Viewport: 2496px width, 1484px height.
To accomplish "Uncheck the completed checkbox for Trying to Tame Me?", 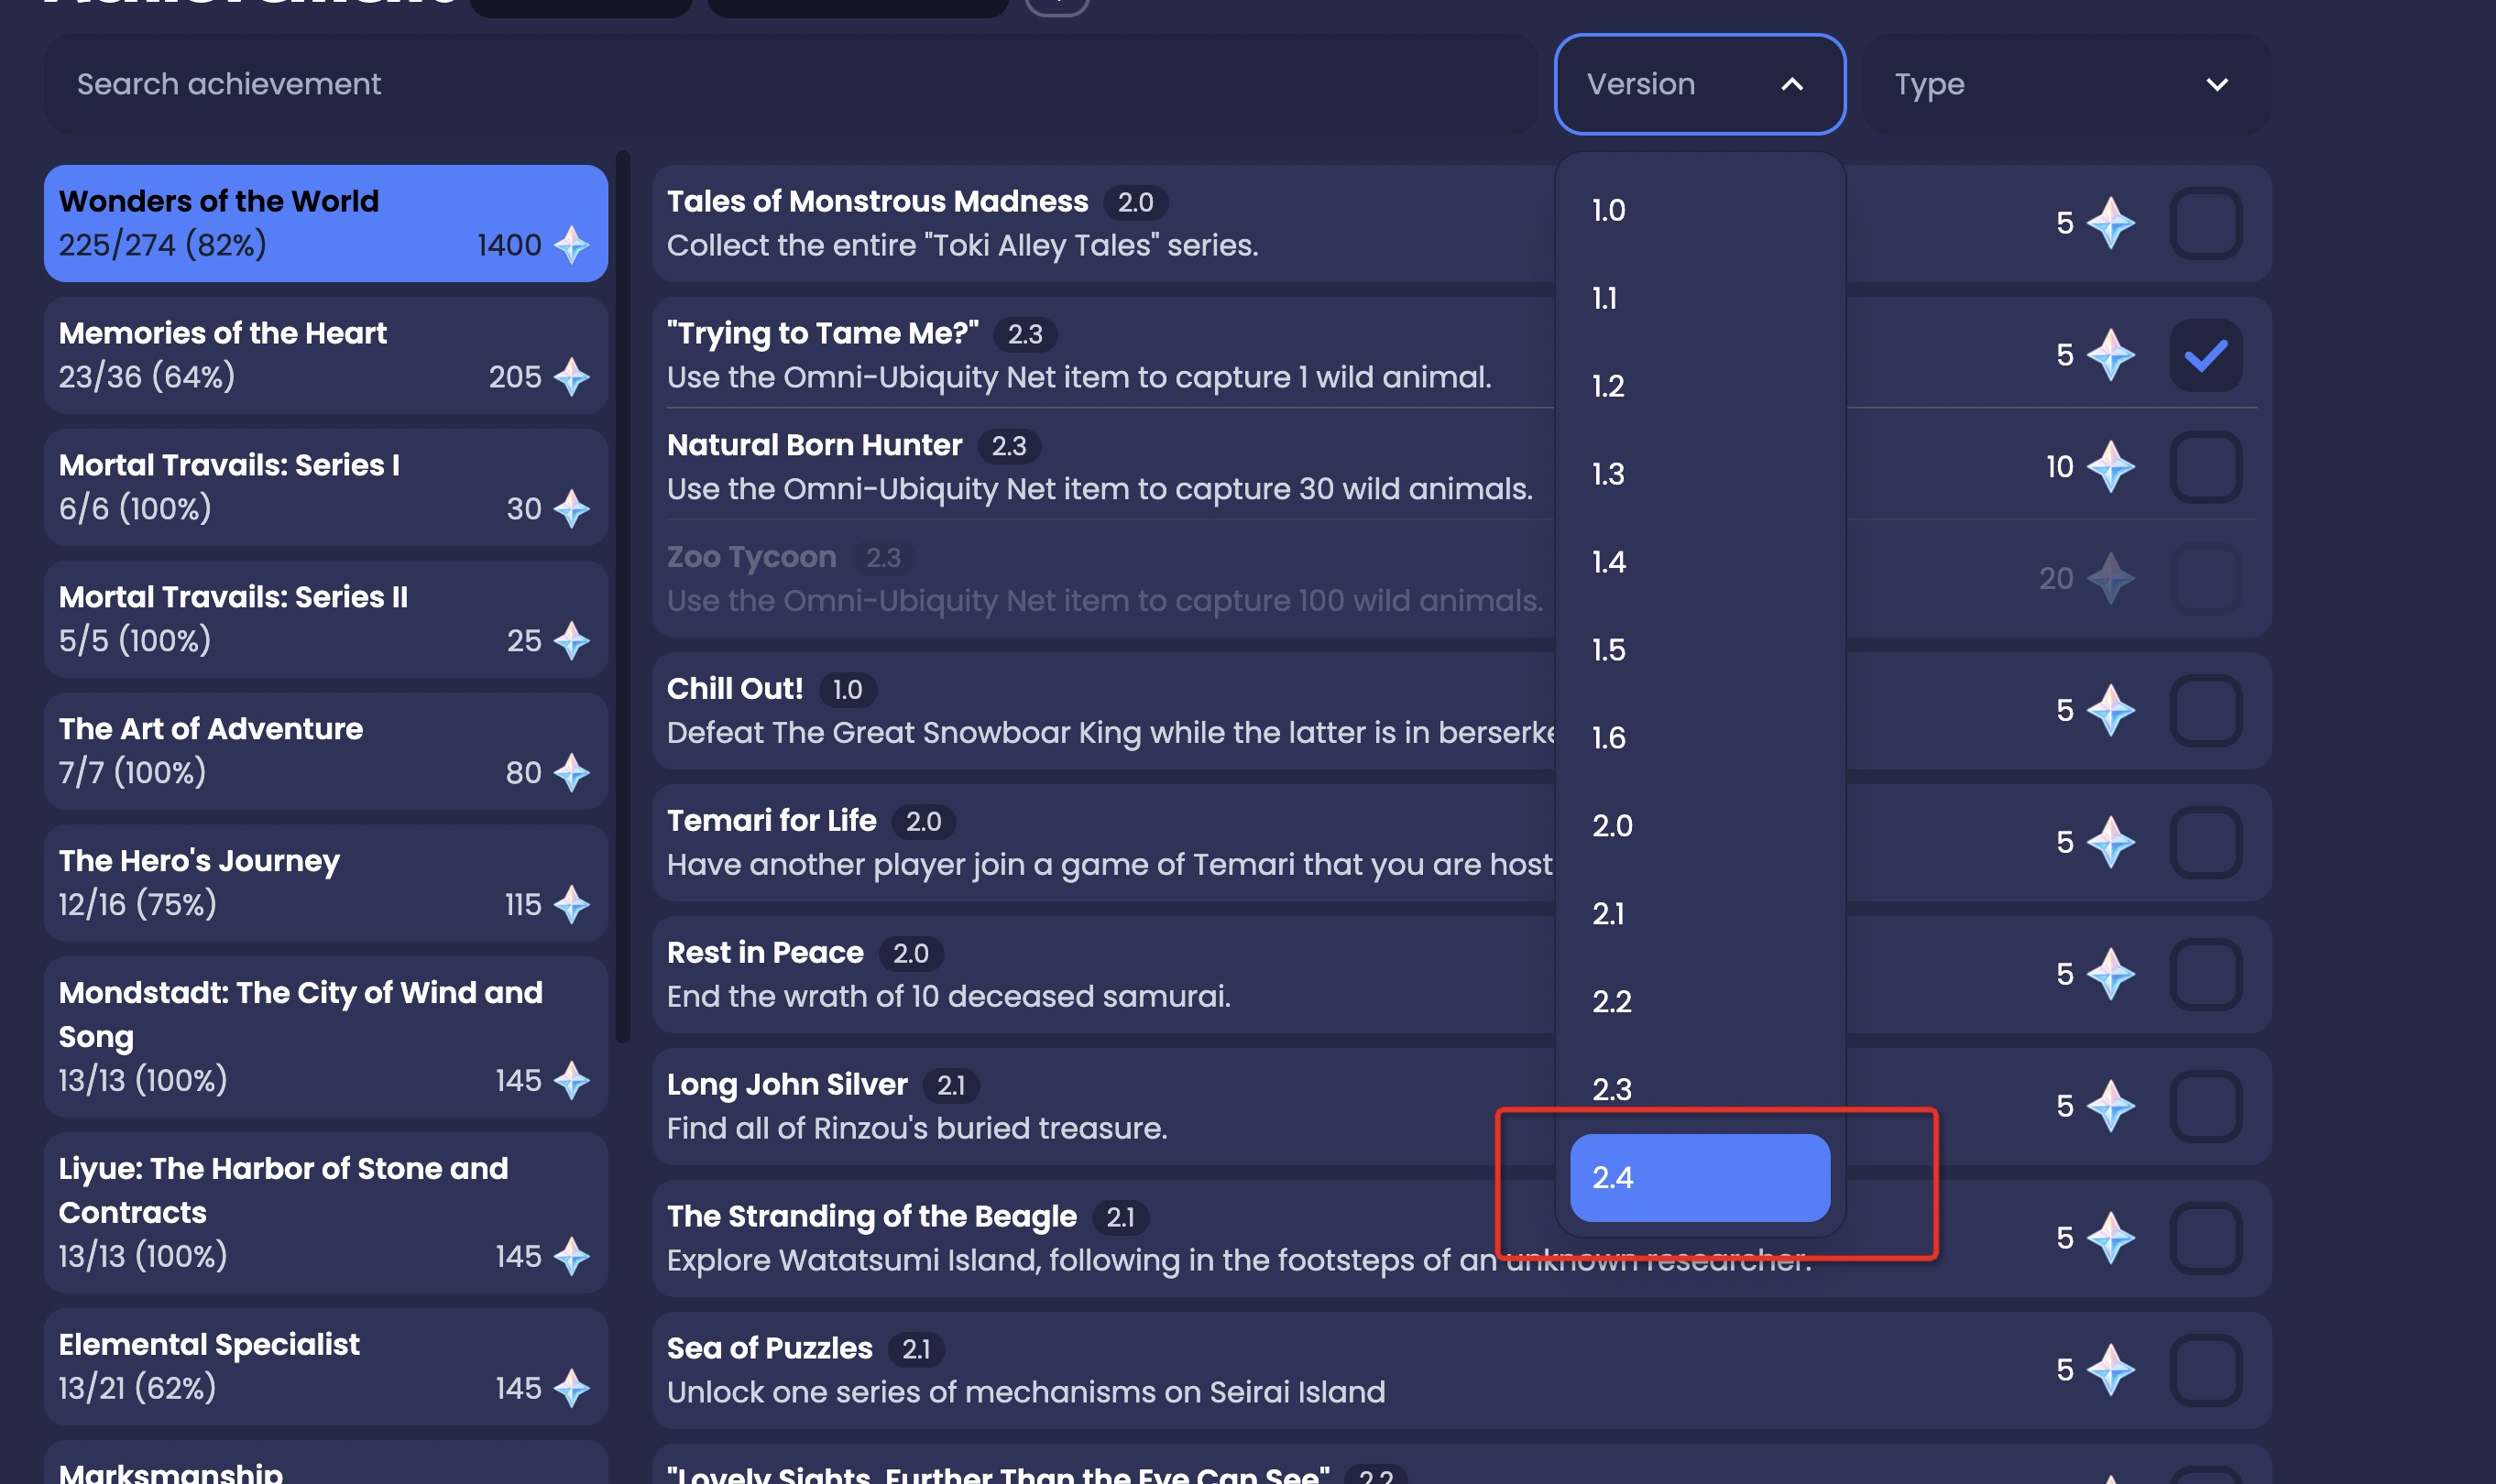I will (2207, 354).
